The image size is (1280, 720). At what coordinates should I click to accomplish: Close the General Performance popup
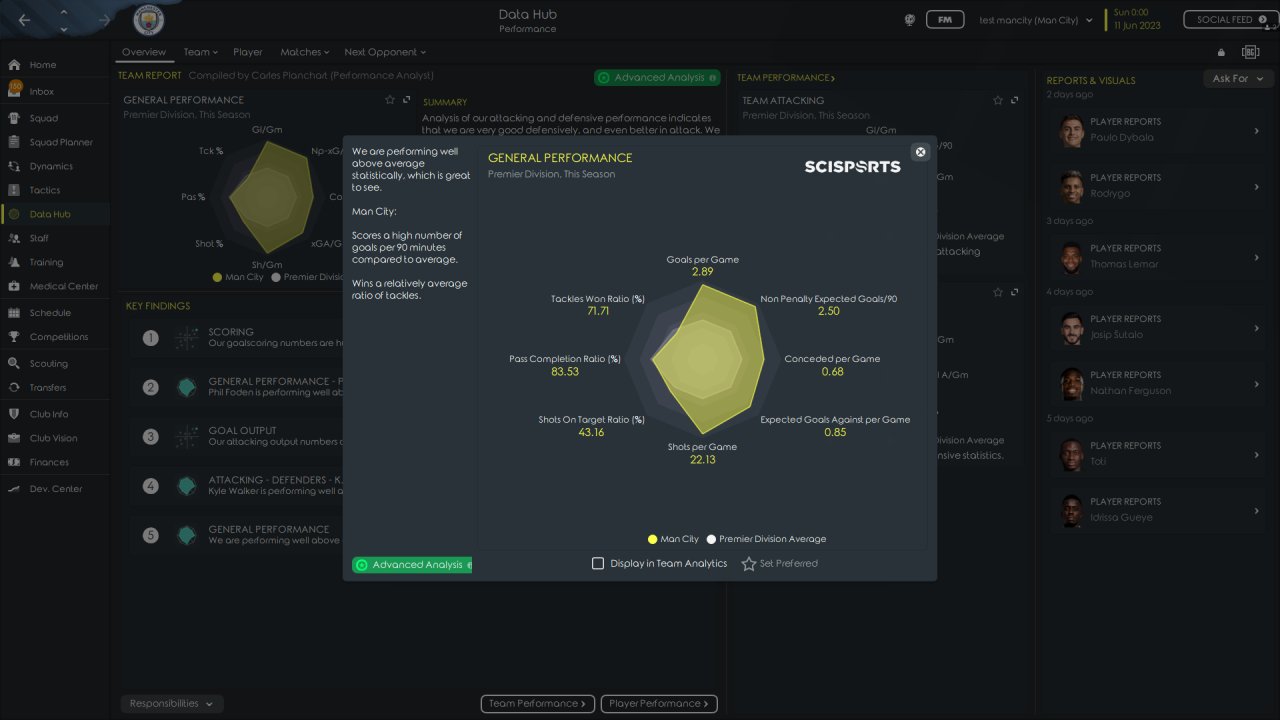coord(921,152)
